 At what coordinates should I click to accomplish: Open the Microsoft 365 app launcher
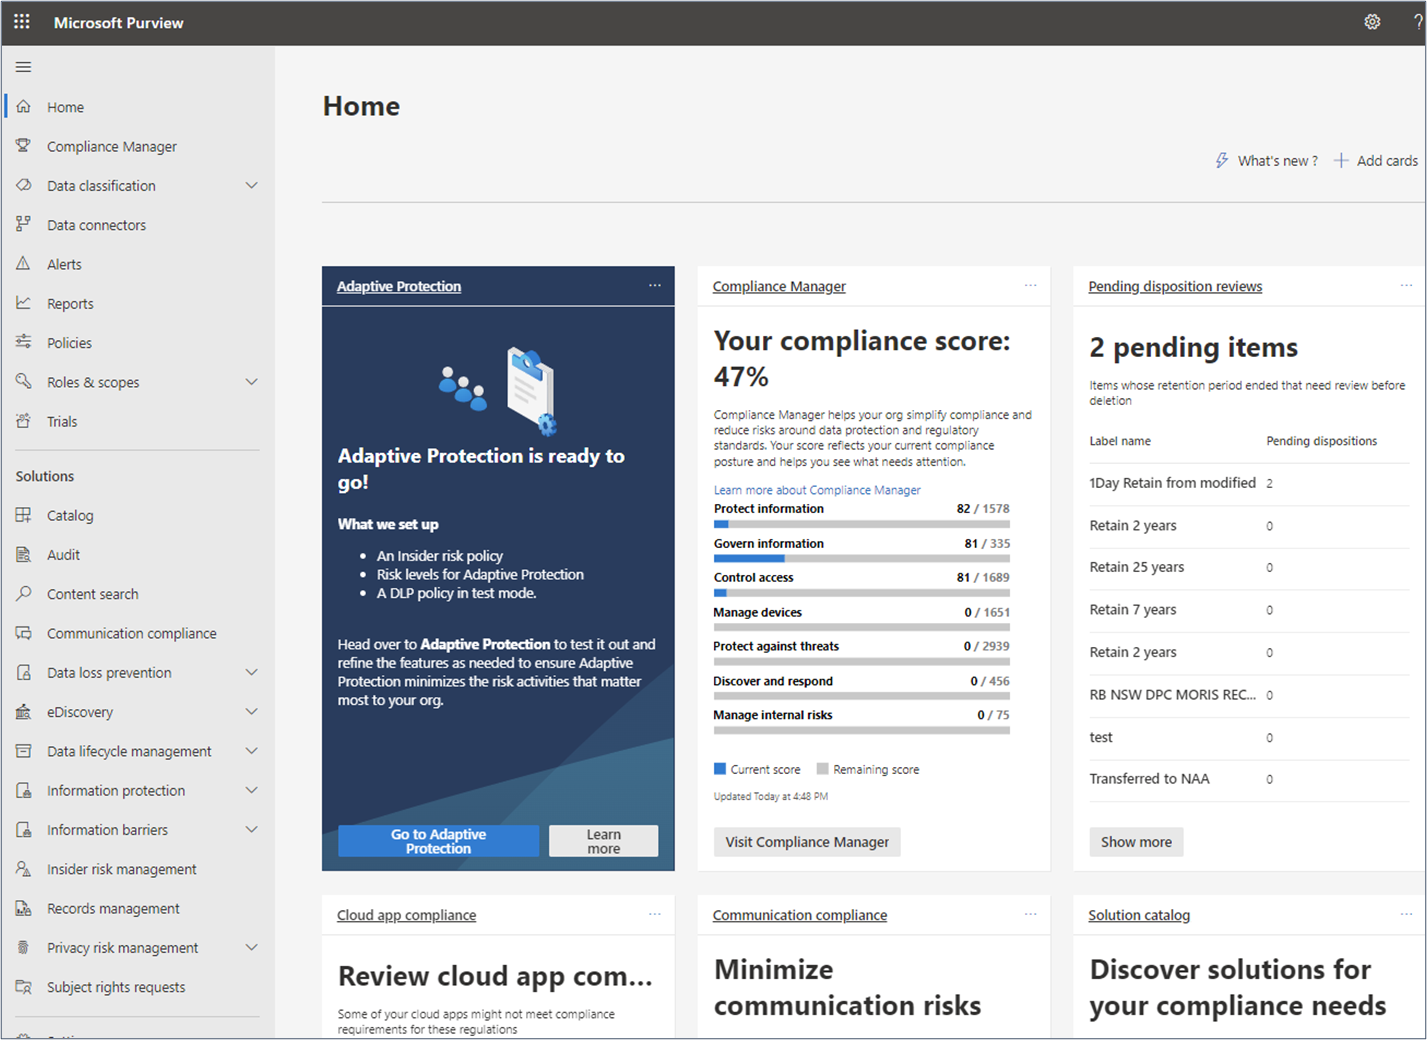[x=21, y=21]
